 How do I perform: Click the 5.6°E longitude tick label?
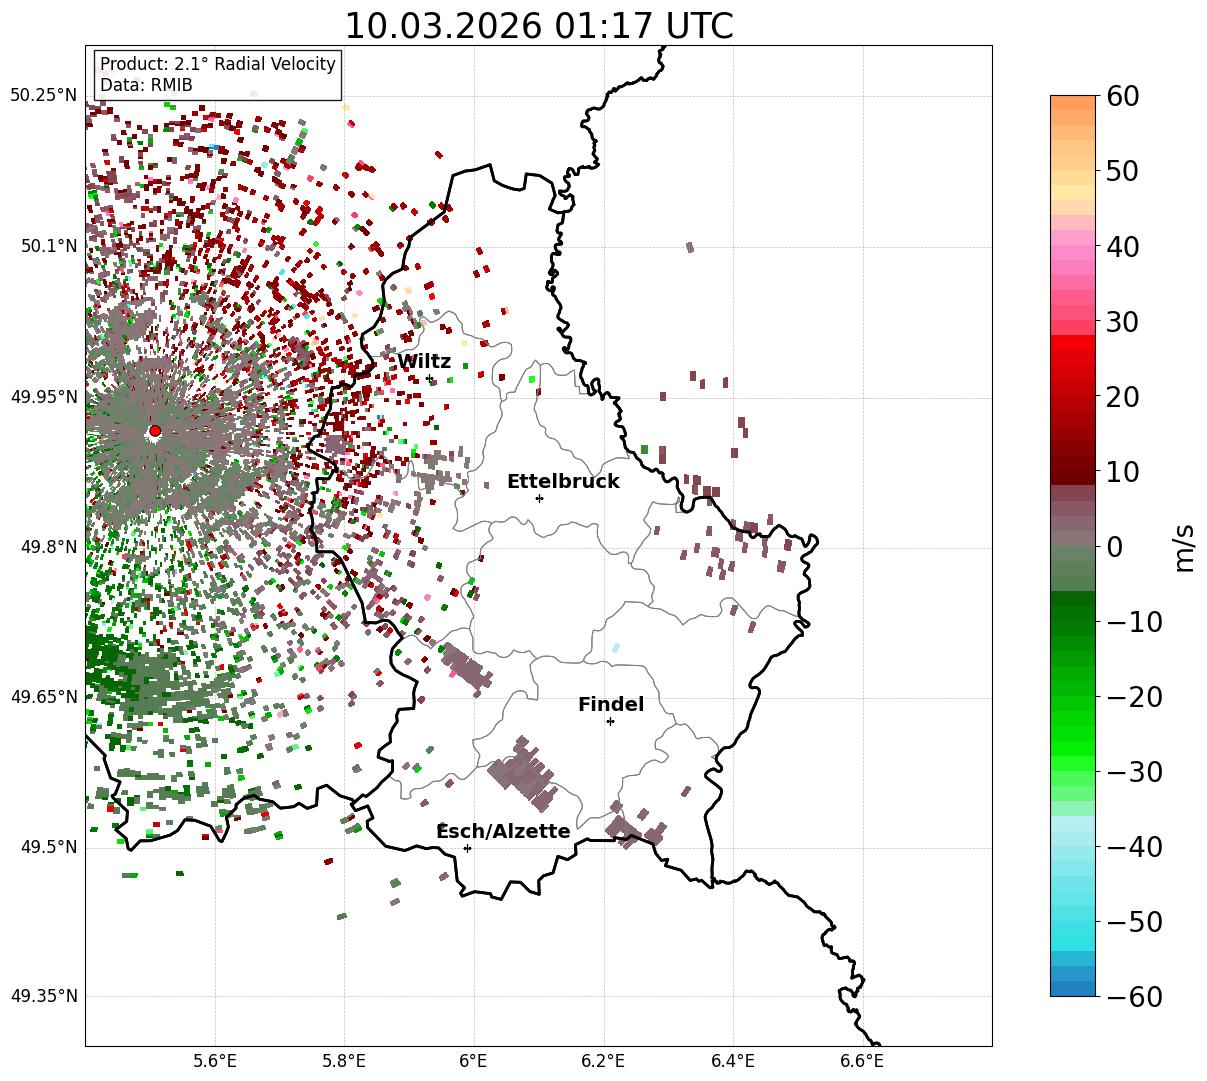click(x=215, y=1063)
